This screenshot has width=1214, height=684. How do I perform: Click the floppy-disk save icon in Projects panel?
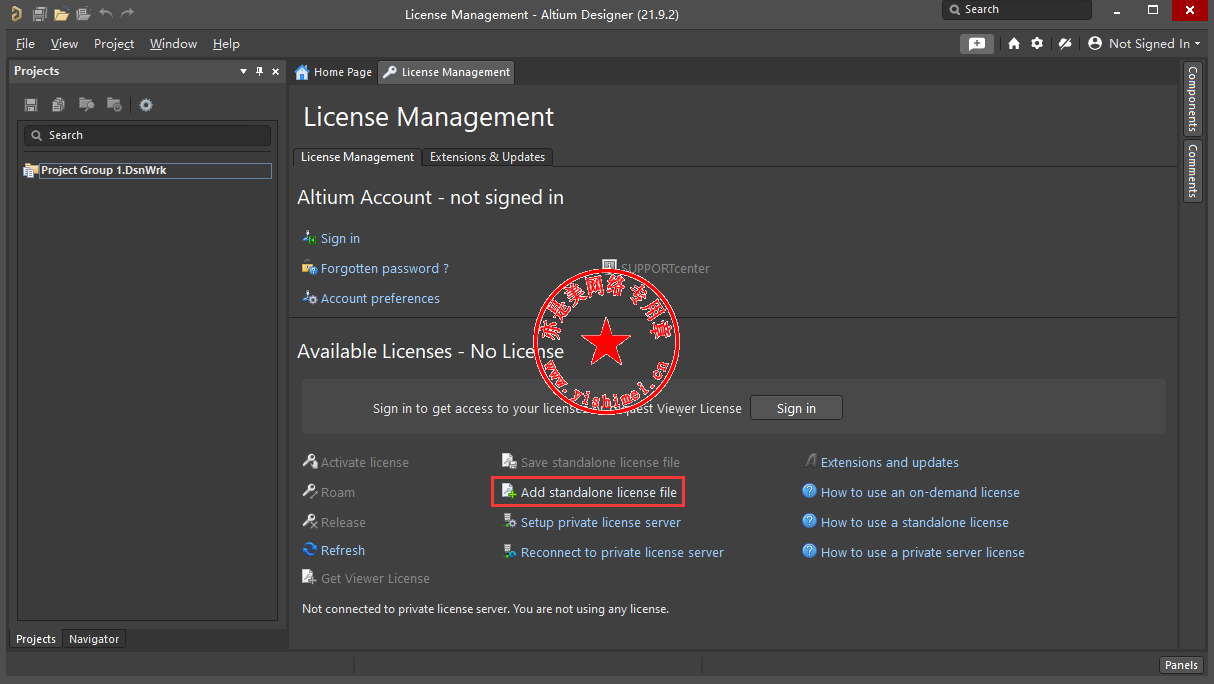pos(31,105)
